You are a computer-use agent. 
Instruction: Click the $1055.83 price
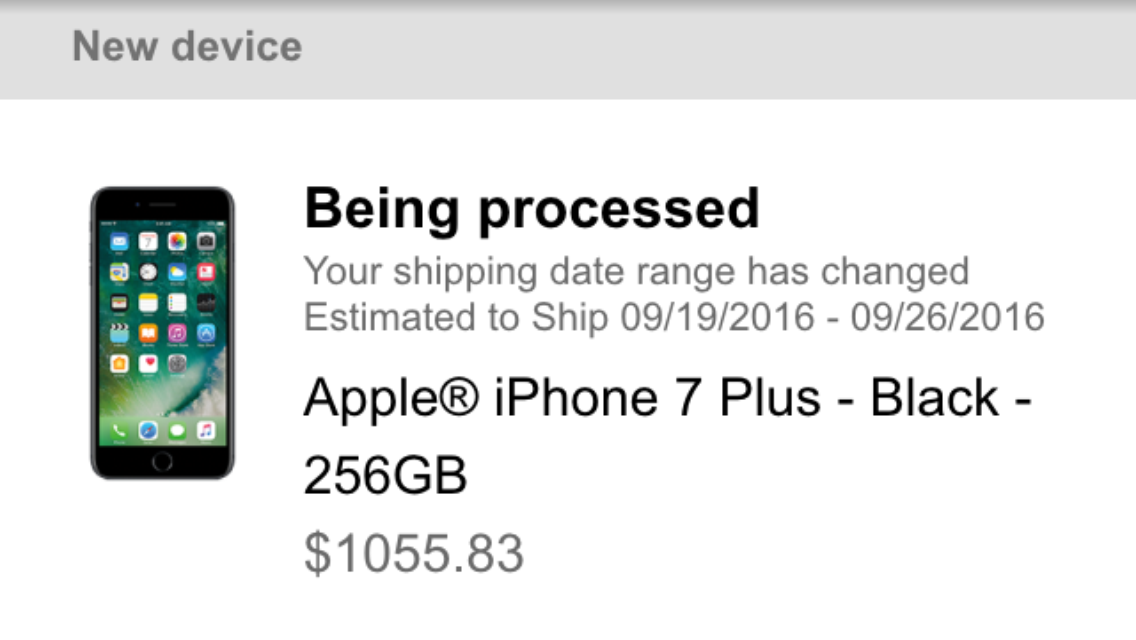point(414,554)
